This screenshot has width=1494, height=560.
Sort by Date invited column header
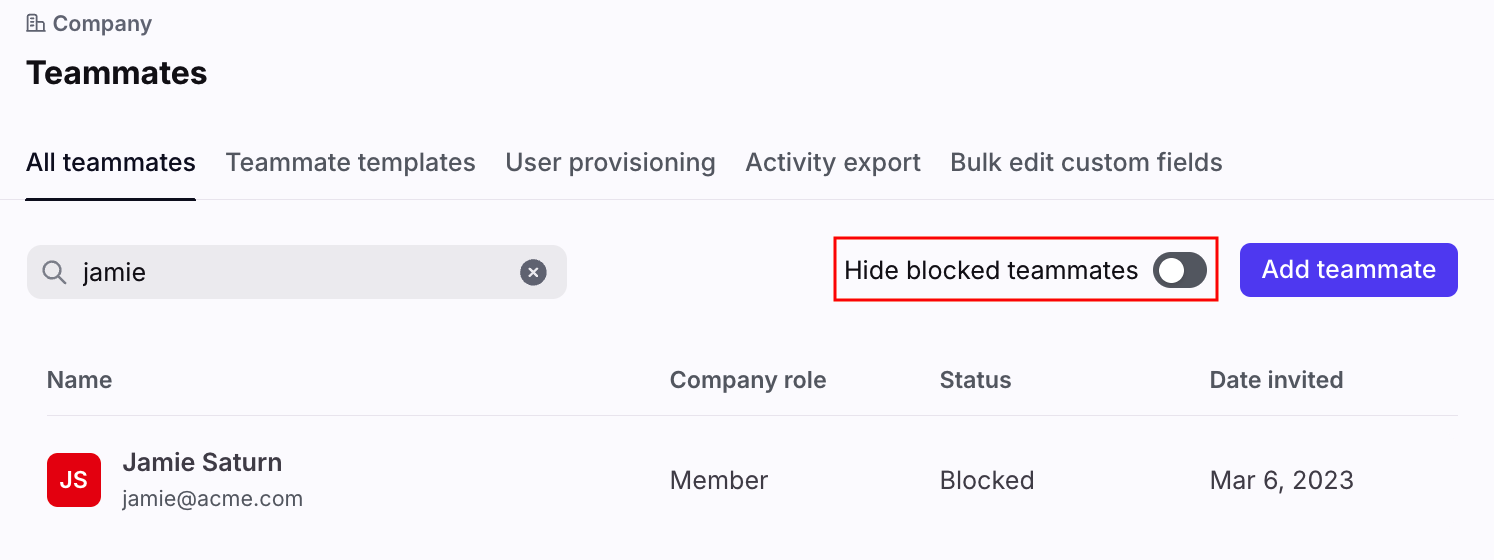(1276, 380)
